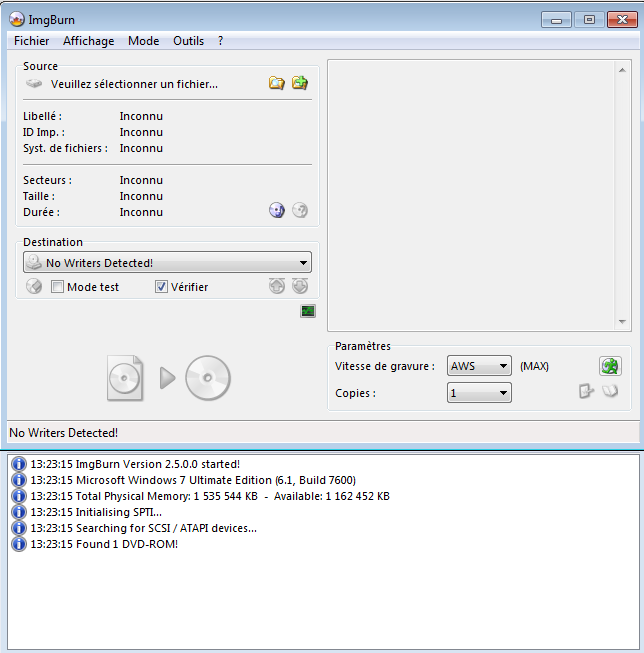Click info icon of 'Microsoft Windows 7' log line
Image resolution: width=644 pixels, height=653 pixels.
[19, 480]
